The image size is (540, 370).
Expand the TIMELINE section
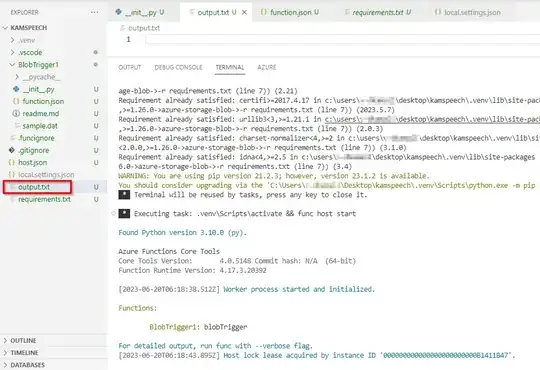coord(24,353)
